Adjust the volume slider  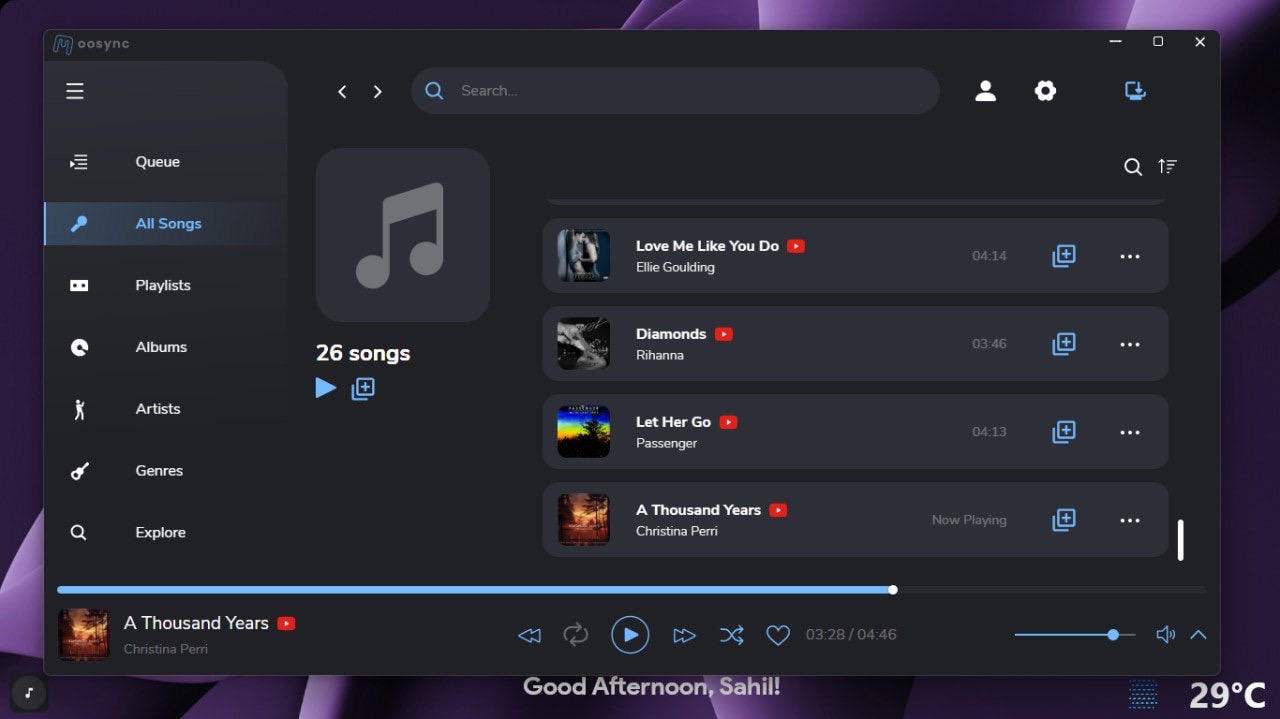click(1075, 634)
